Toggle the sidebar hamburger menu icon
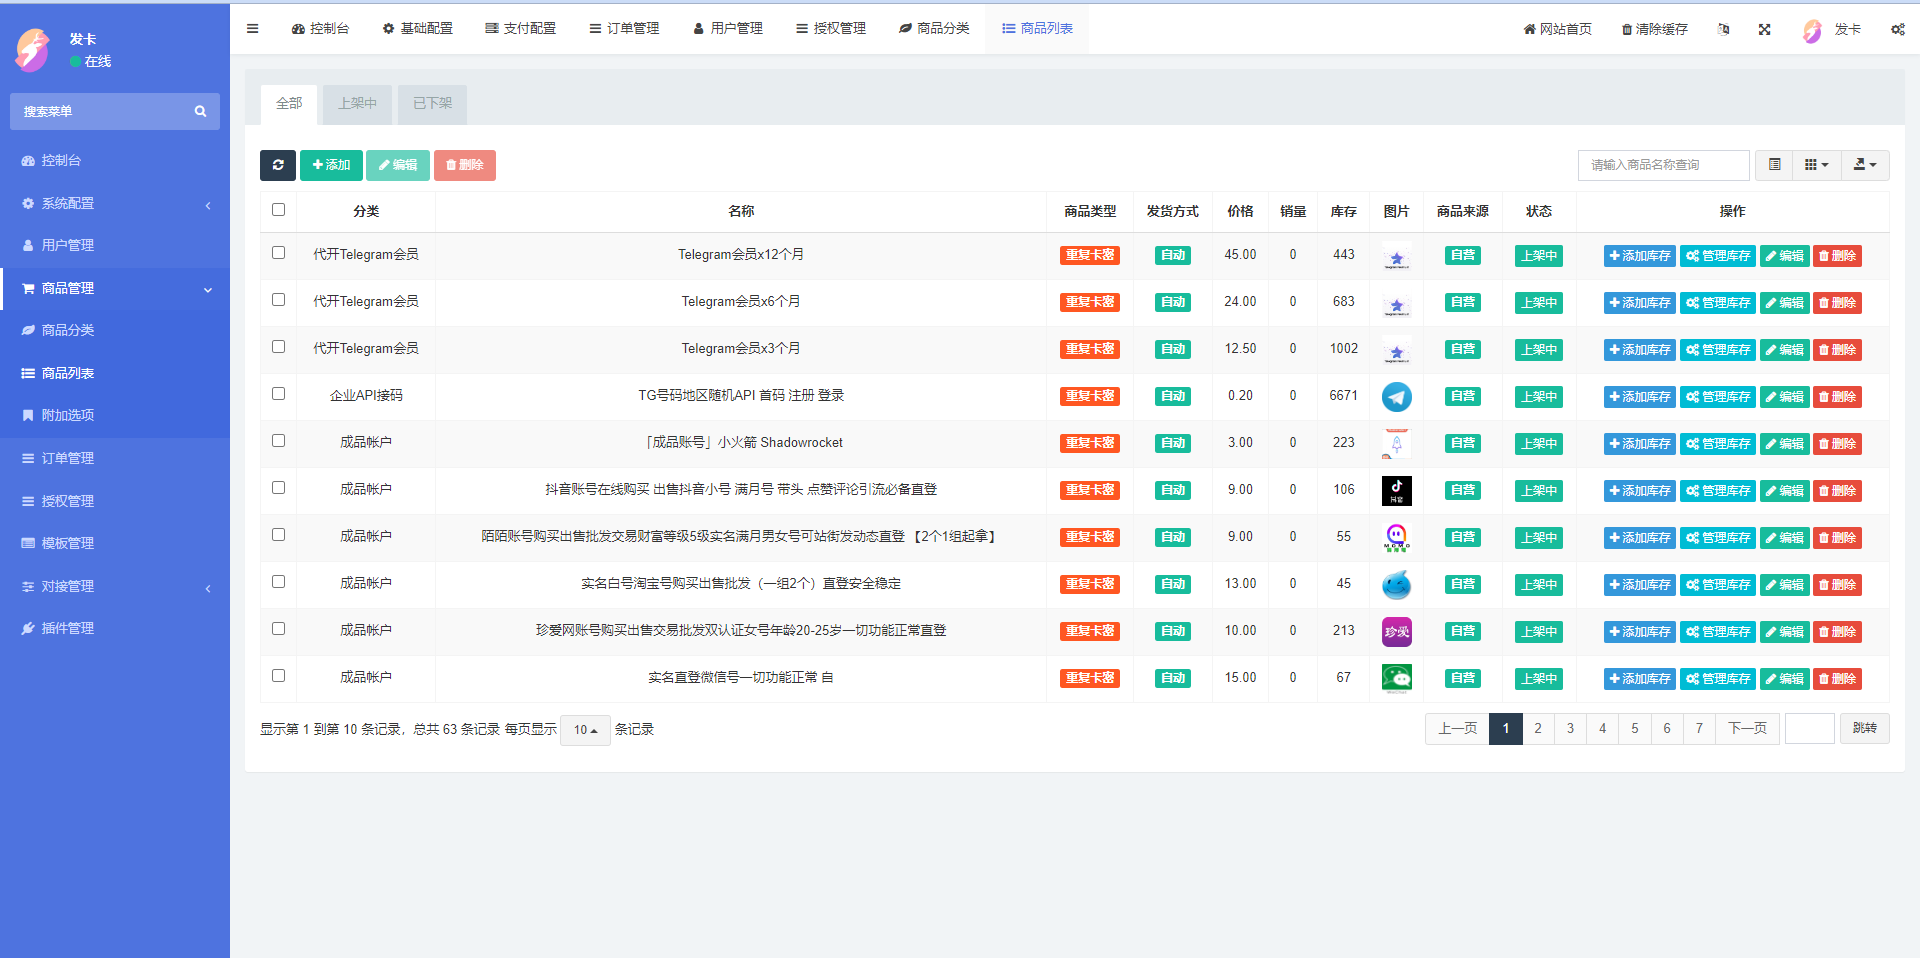This screenshot has width=1920, height=958. click(x=252, y=29)
